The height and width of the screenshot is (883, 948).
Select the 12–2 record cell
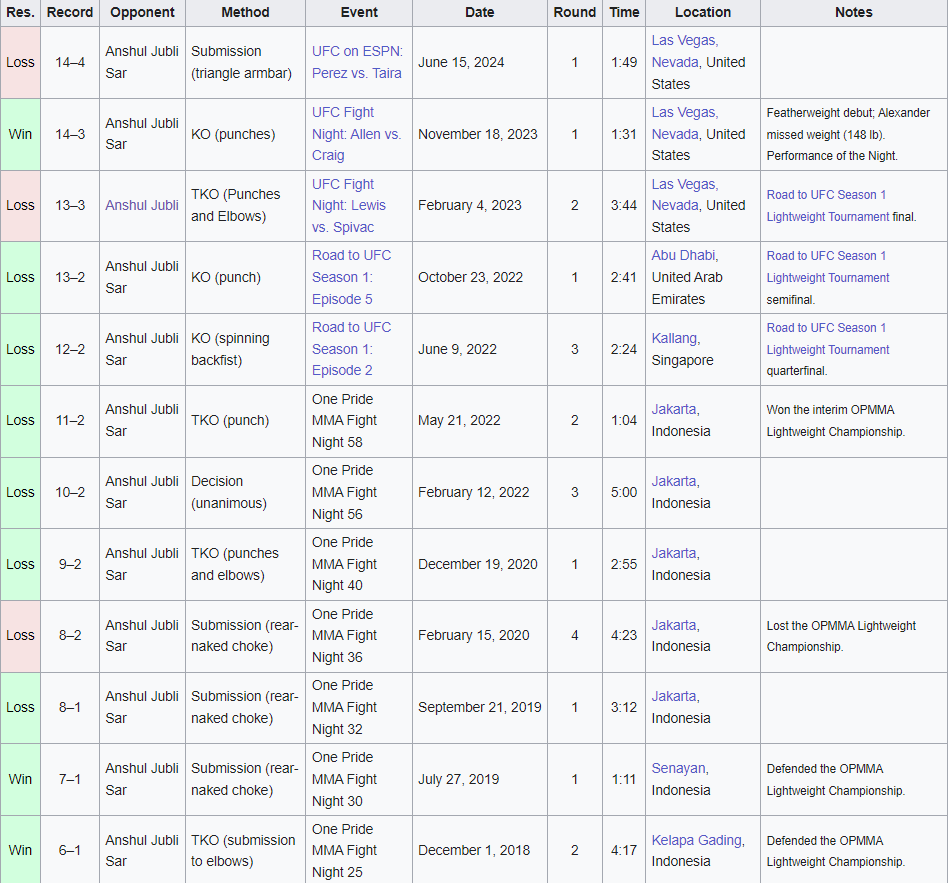[70, 349]
